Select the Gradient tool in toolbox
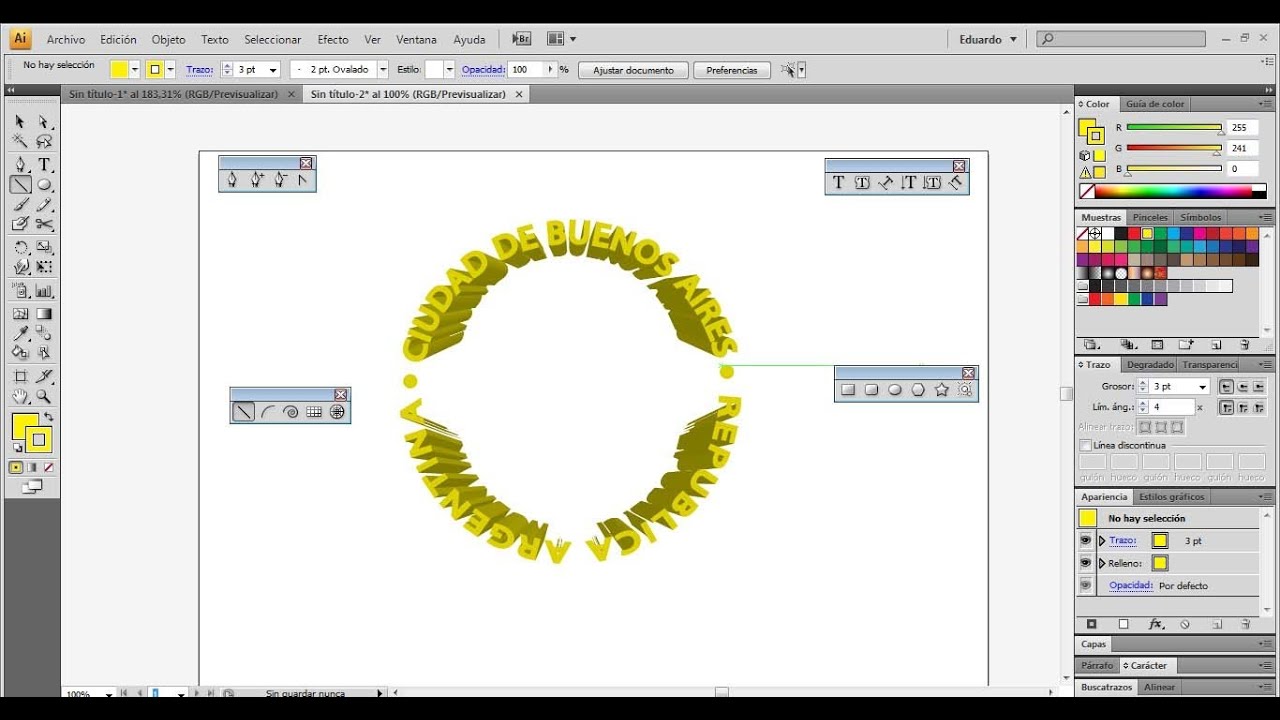1280x720 pixels. 44,313
